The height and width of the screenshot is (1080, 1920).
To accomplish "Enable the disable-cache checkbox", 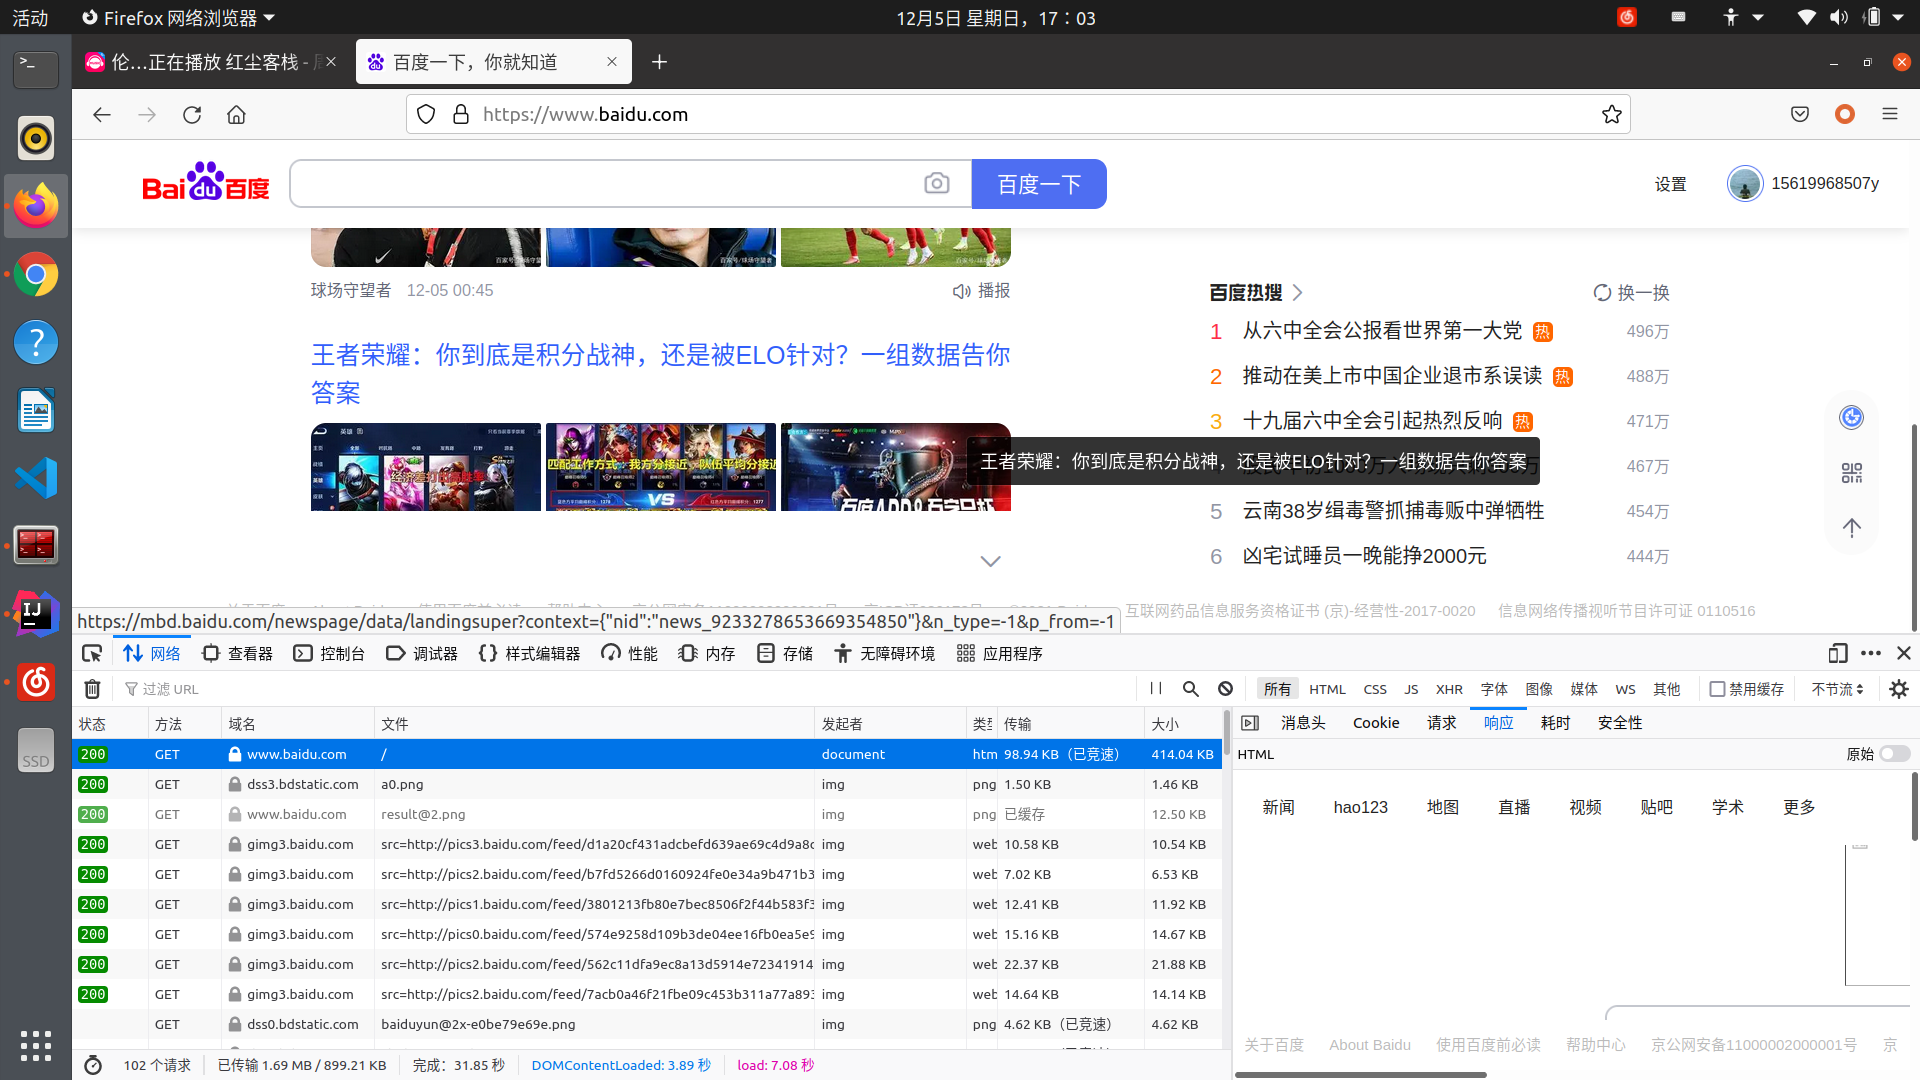I will pos(1717,689).
